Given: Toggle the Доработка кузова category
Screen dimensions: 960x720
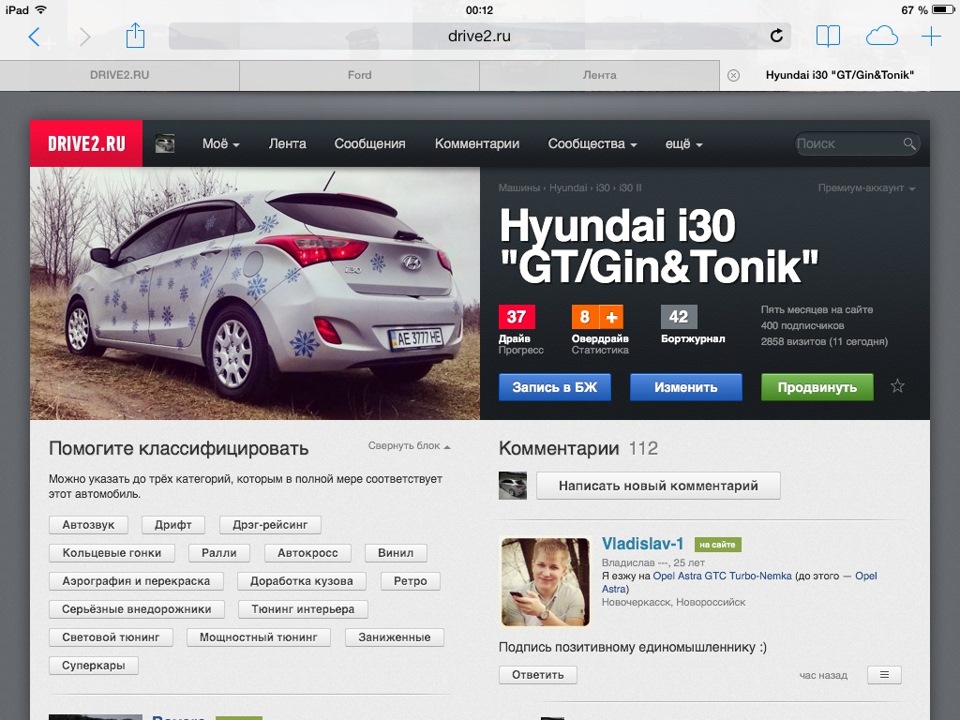Looking at the screenshot, I should pyautogui.click(x=302, y=581).
